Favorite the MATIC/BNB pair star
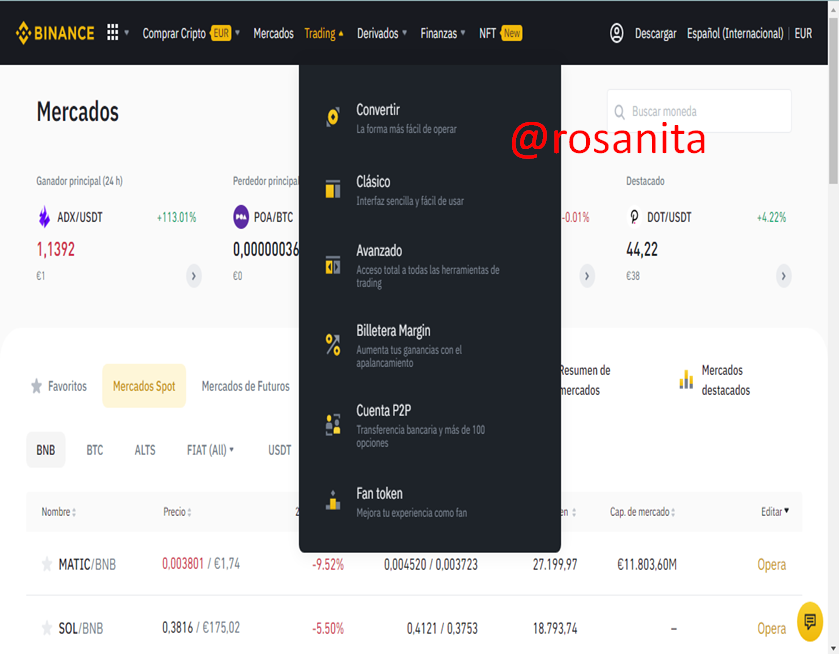The width and height of the screenshot is (839, 654). 47,564
